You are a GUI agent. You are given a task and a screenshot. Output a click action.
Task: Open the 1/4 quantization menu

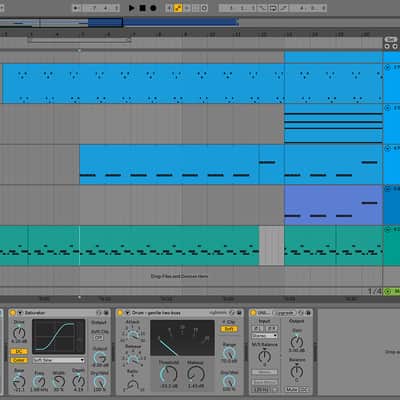click(x=375, y=292)
